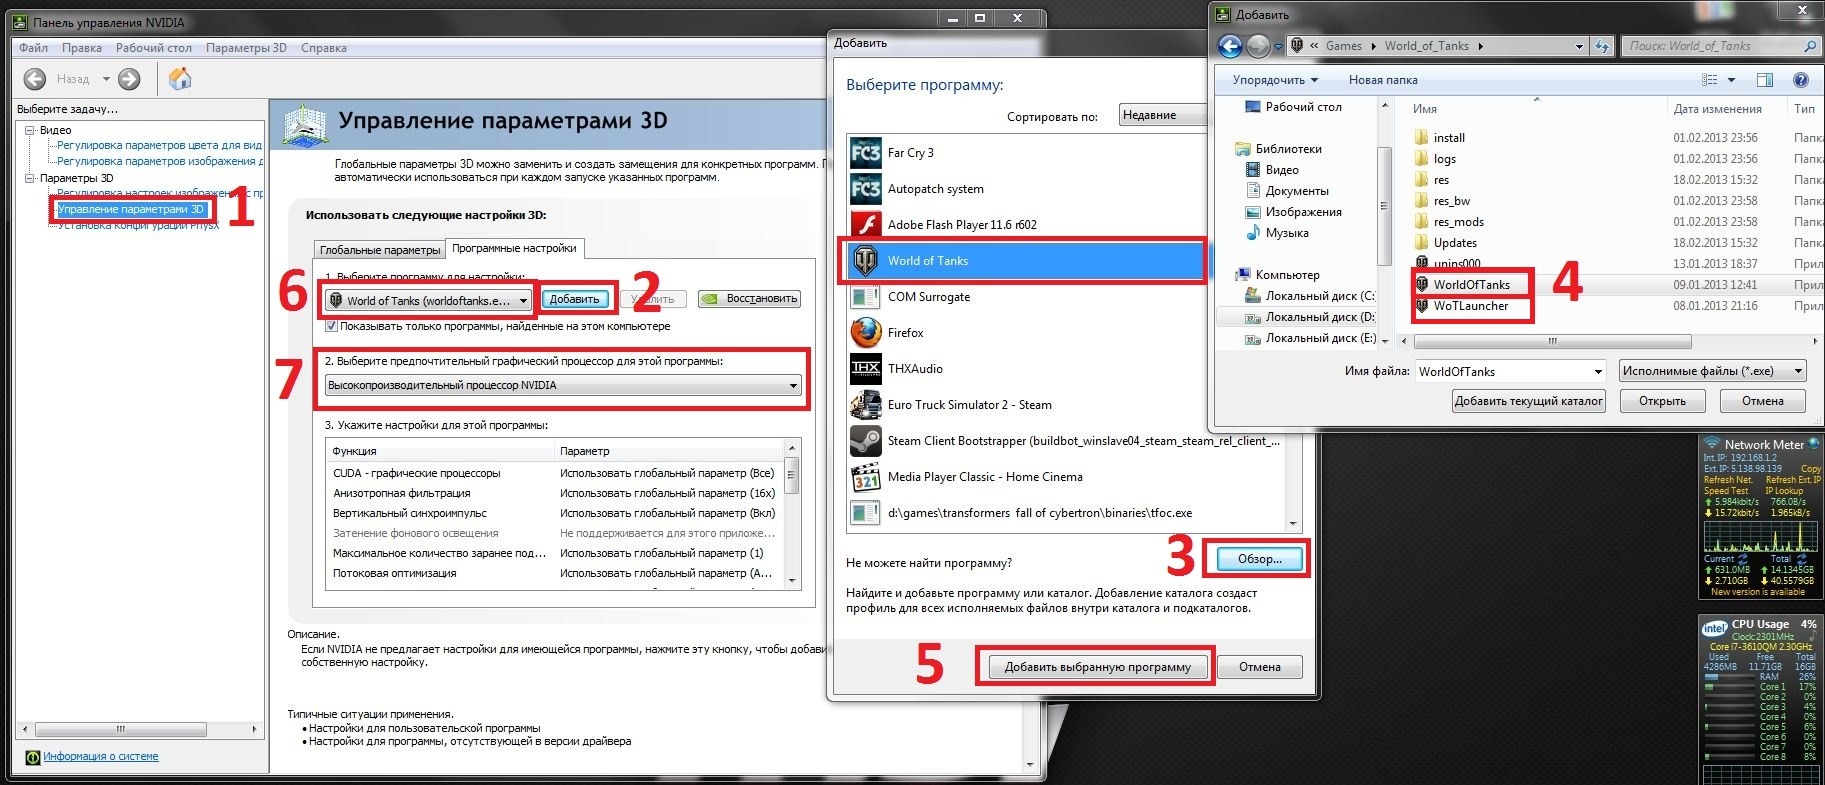Click the Back arrow in NVIDIA panel toolbar
1825x785 pixels.
35,79
